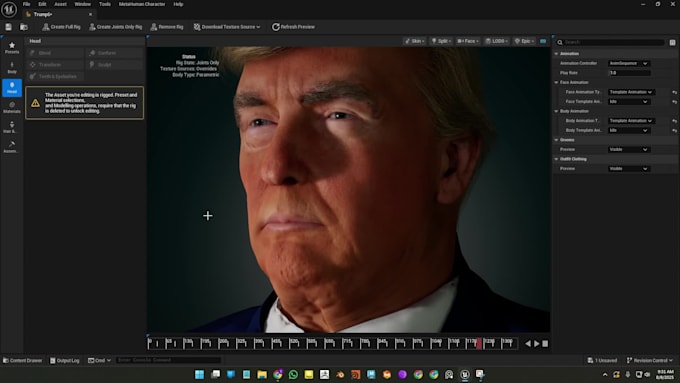Open the Body Template Animation dropdown
Image resolution: width=680 pixels, height=383 pixels.
pyautogui.click(x=628, y=130)
